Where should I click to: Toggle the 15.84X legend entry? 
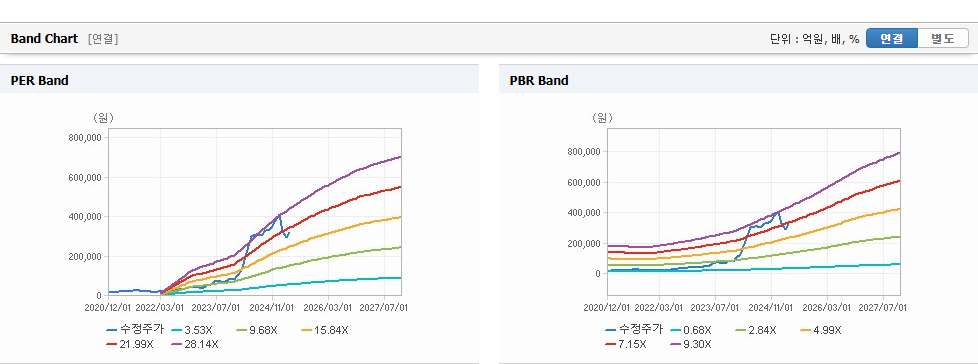pos(324,330)
